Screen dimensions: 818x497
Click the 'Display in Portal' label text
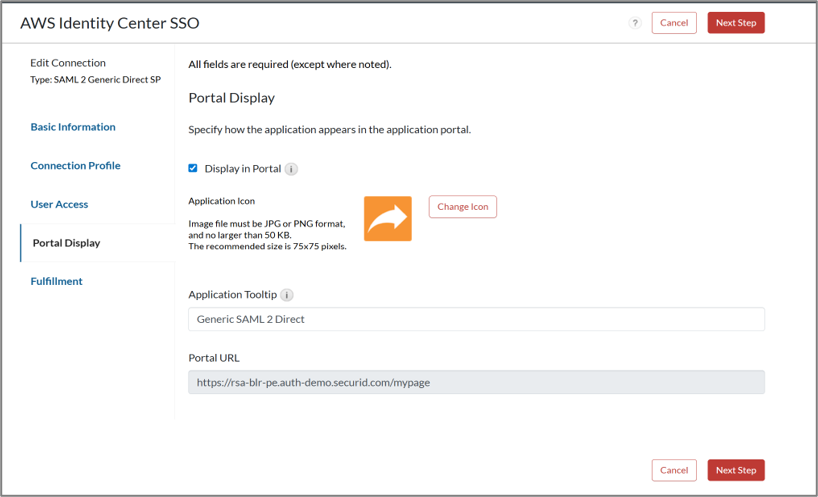(x=243, y=168)
